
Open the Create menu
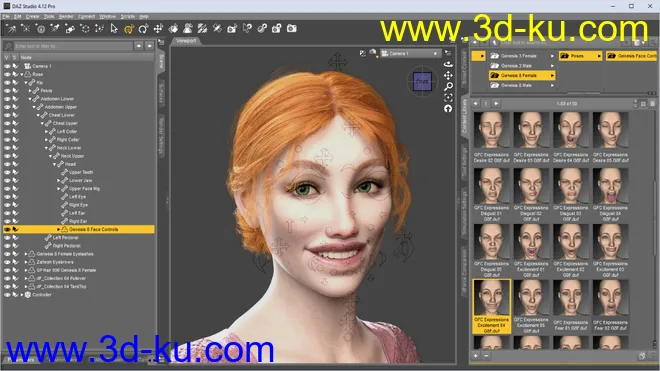tap(32, 16)
